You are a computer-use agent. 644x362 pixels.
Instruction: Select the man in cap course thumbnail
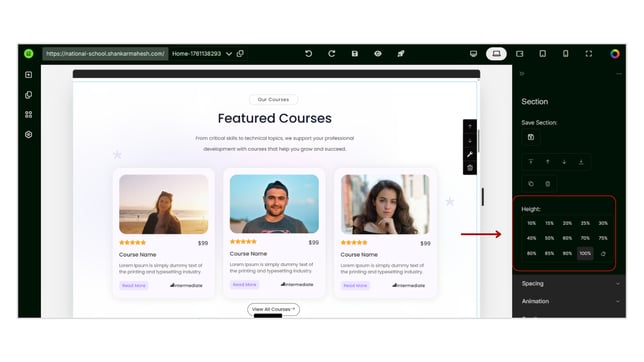click(274, 204)
